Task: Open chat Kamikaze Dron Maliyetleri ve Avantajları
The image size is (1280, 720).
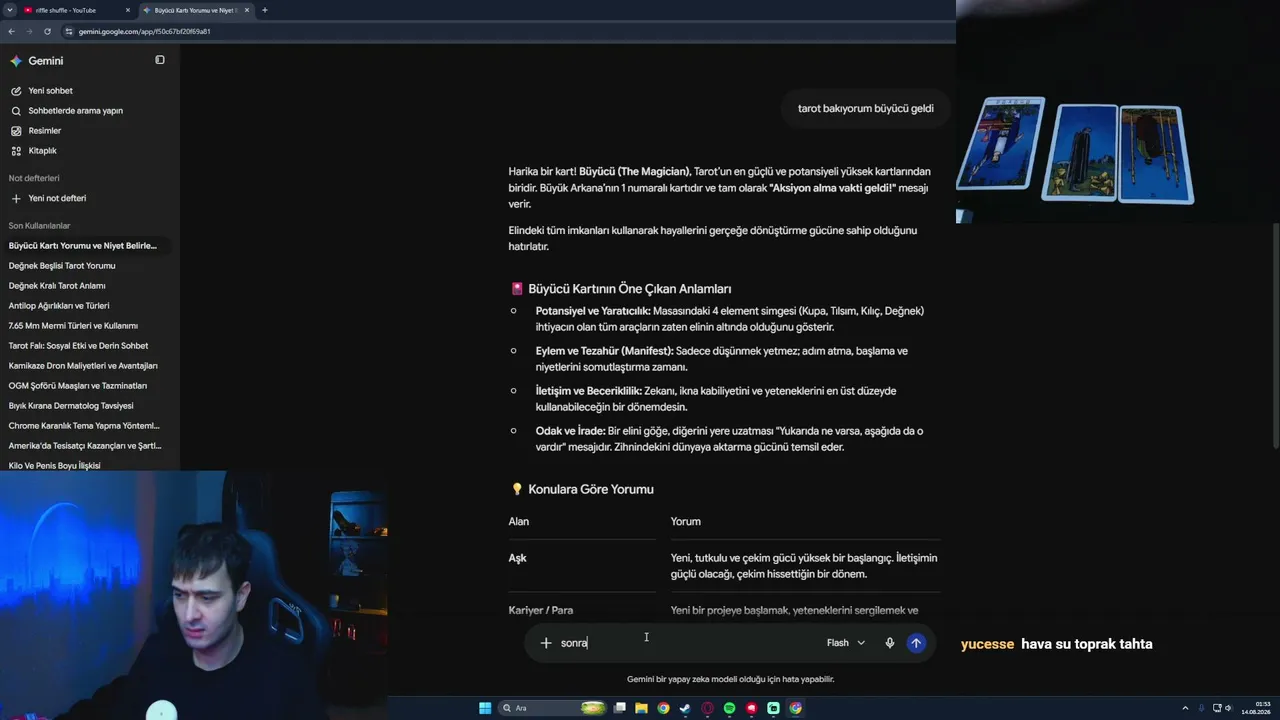Action: pos(83,366)
